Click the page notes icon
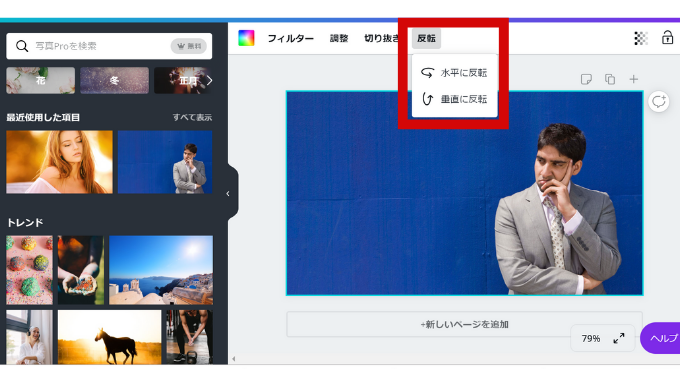Image resolution: width=680 pixels, height=390 pixels. click(586, 79)
